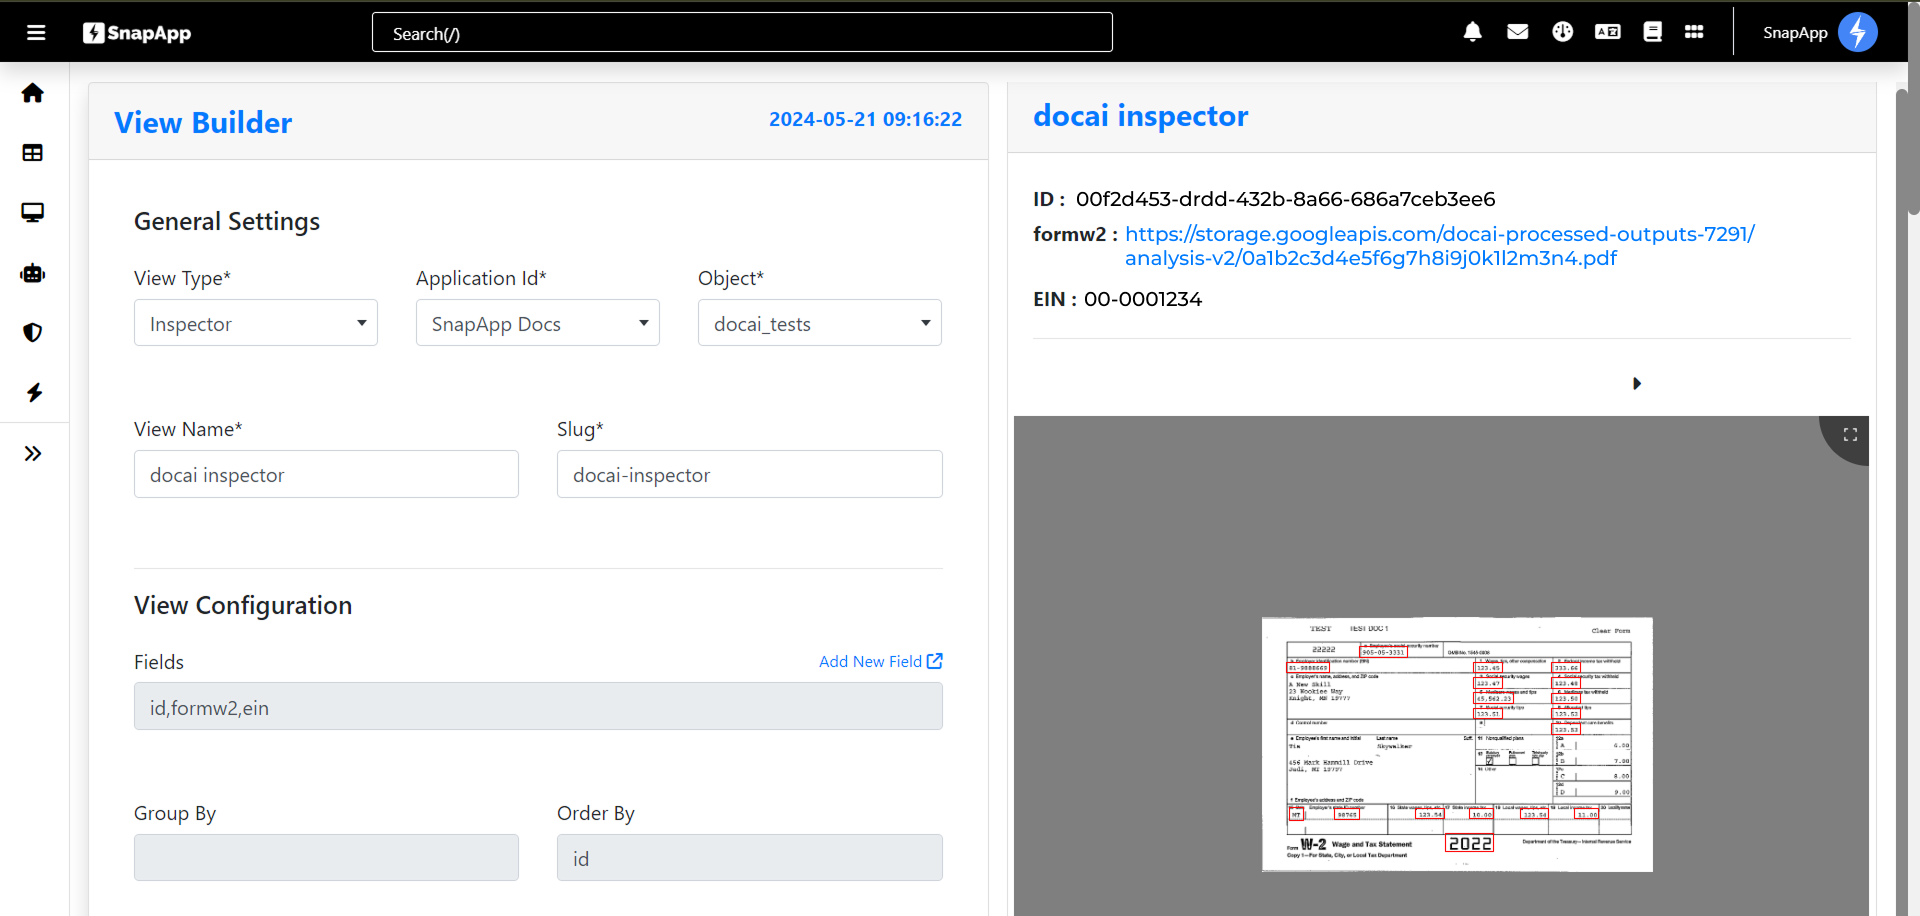Click the shield security icon in the sidebar

(x=33, y=332)
